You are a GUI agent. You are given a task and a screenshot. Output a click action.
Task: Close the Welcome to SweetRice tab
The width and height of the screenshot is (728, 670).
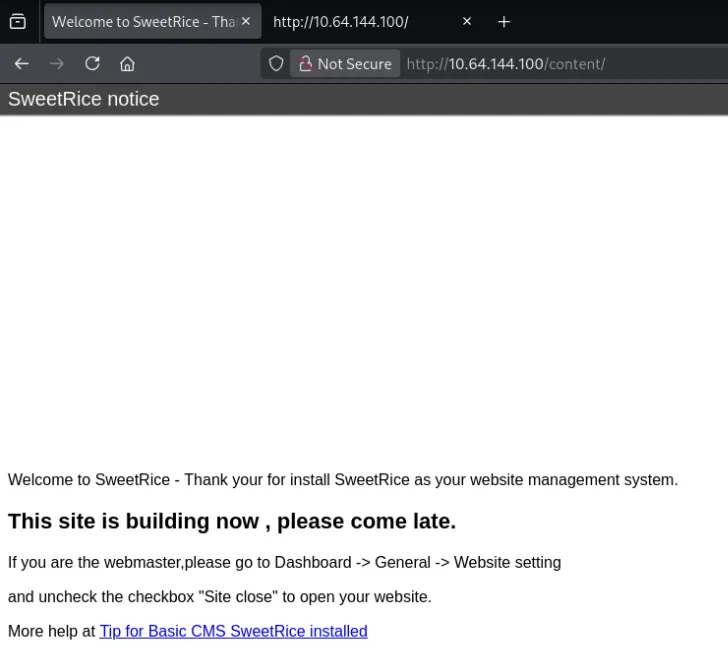coord(246,21)
